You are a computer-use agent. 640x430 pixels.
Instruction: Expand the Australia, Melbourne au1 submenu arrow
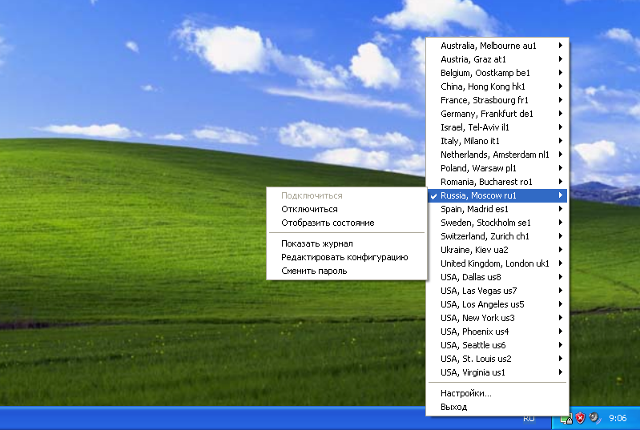pos(560,45)
